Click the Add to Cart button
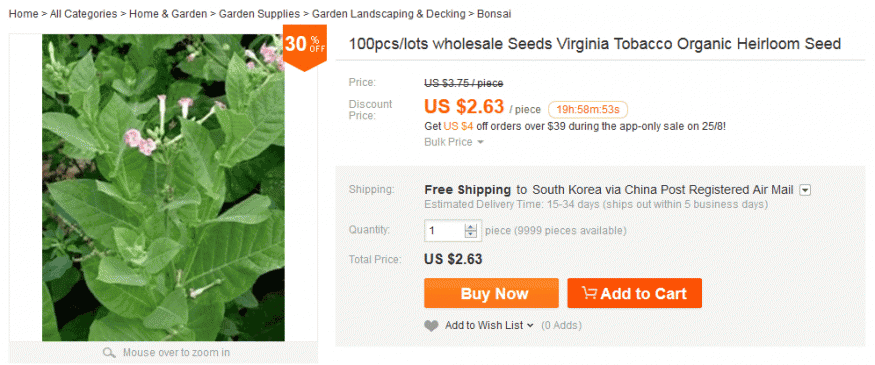The height and width of the screenshot is (365, 875). click(x=634, y=293)
